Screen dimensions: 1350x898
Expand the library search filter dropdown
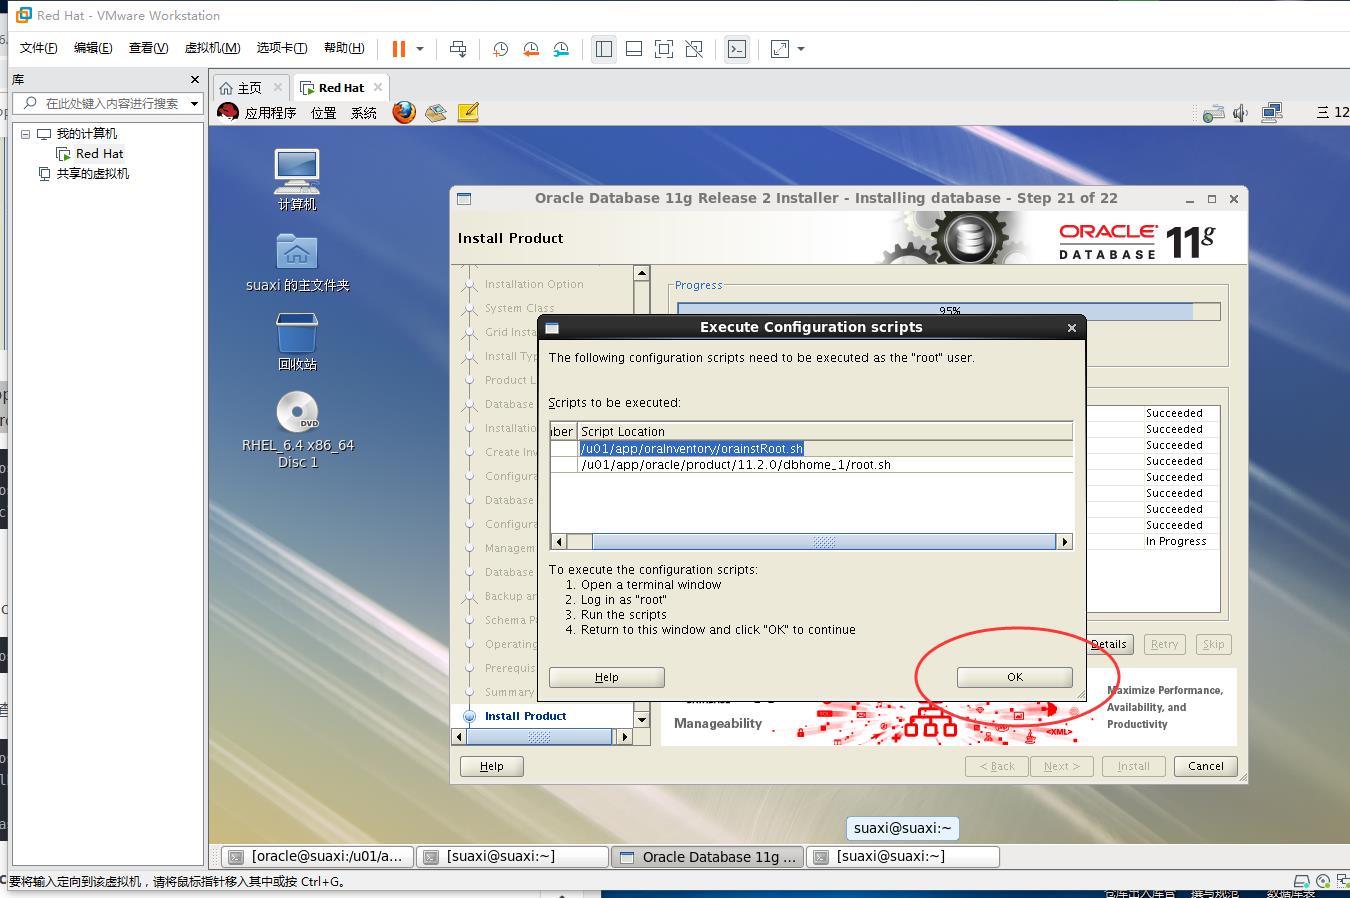tap(194, 104)
